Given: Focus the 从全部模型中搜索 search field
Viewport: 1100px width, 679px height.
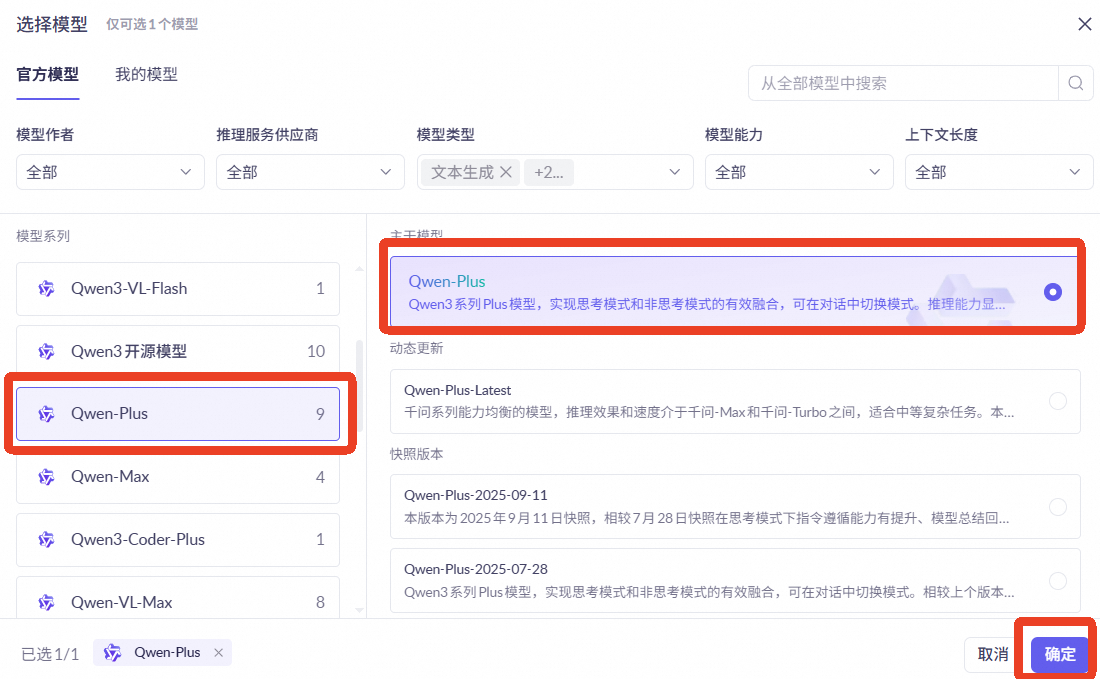Looking at the screenshot, I should (903, 83).
